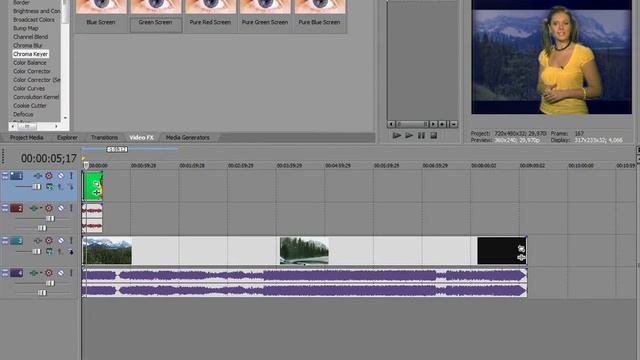Viewport: 640px width, 360px height.
Task: Zoom in with the trimmer plus button
Action: coord(442,124)
